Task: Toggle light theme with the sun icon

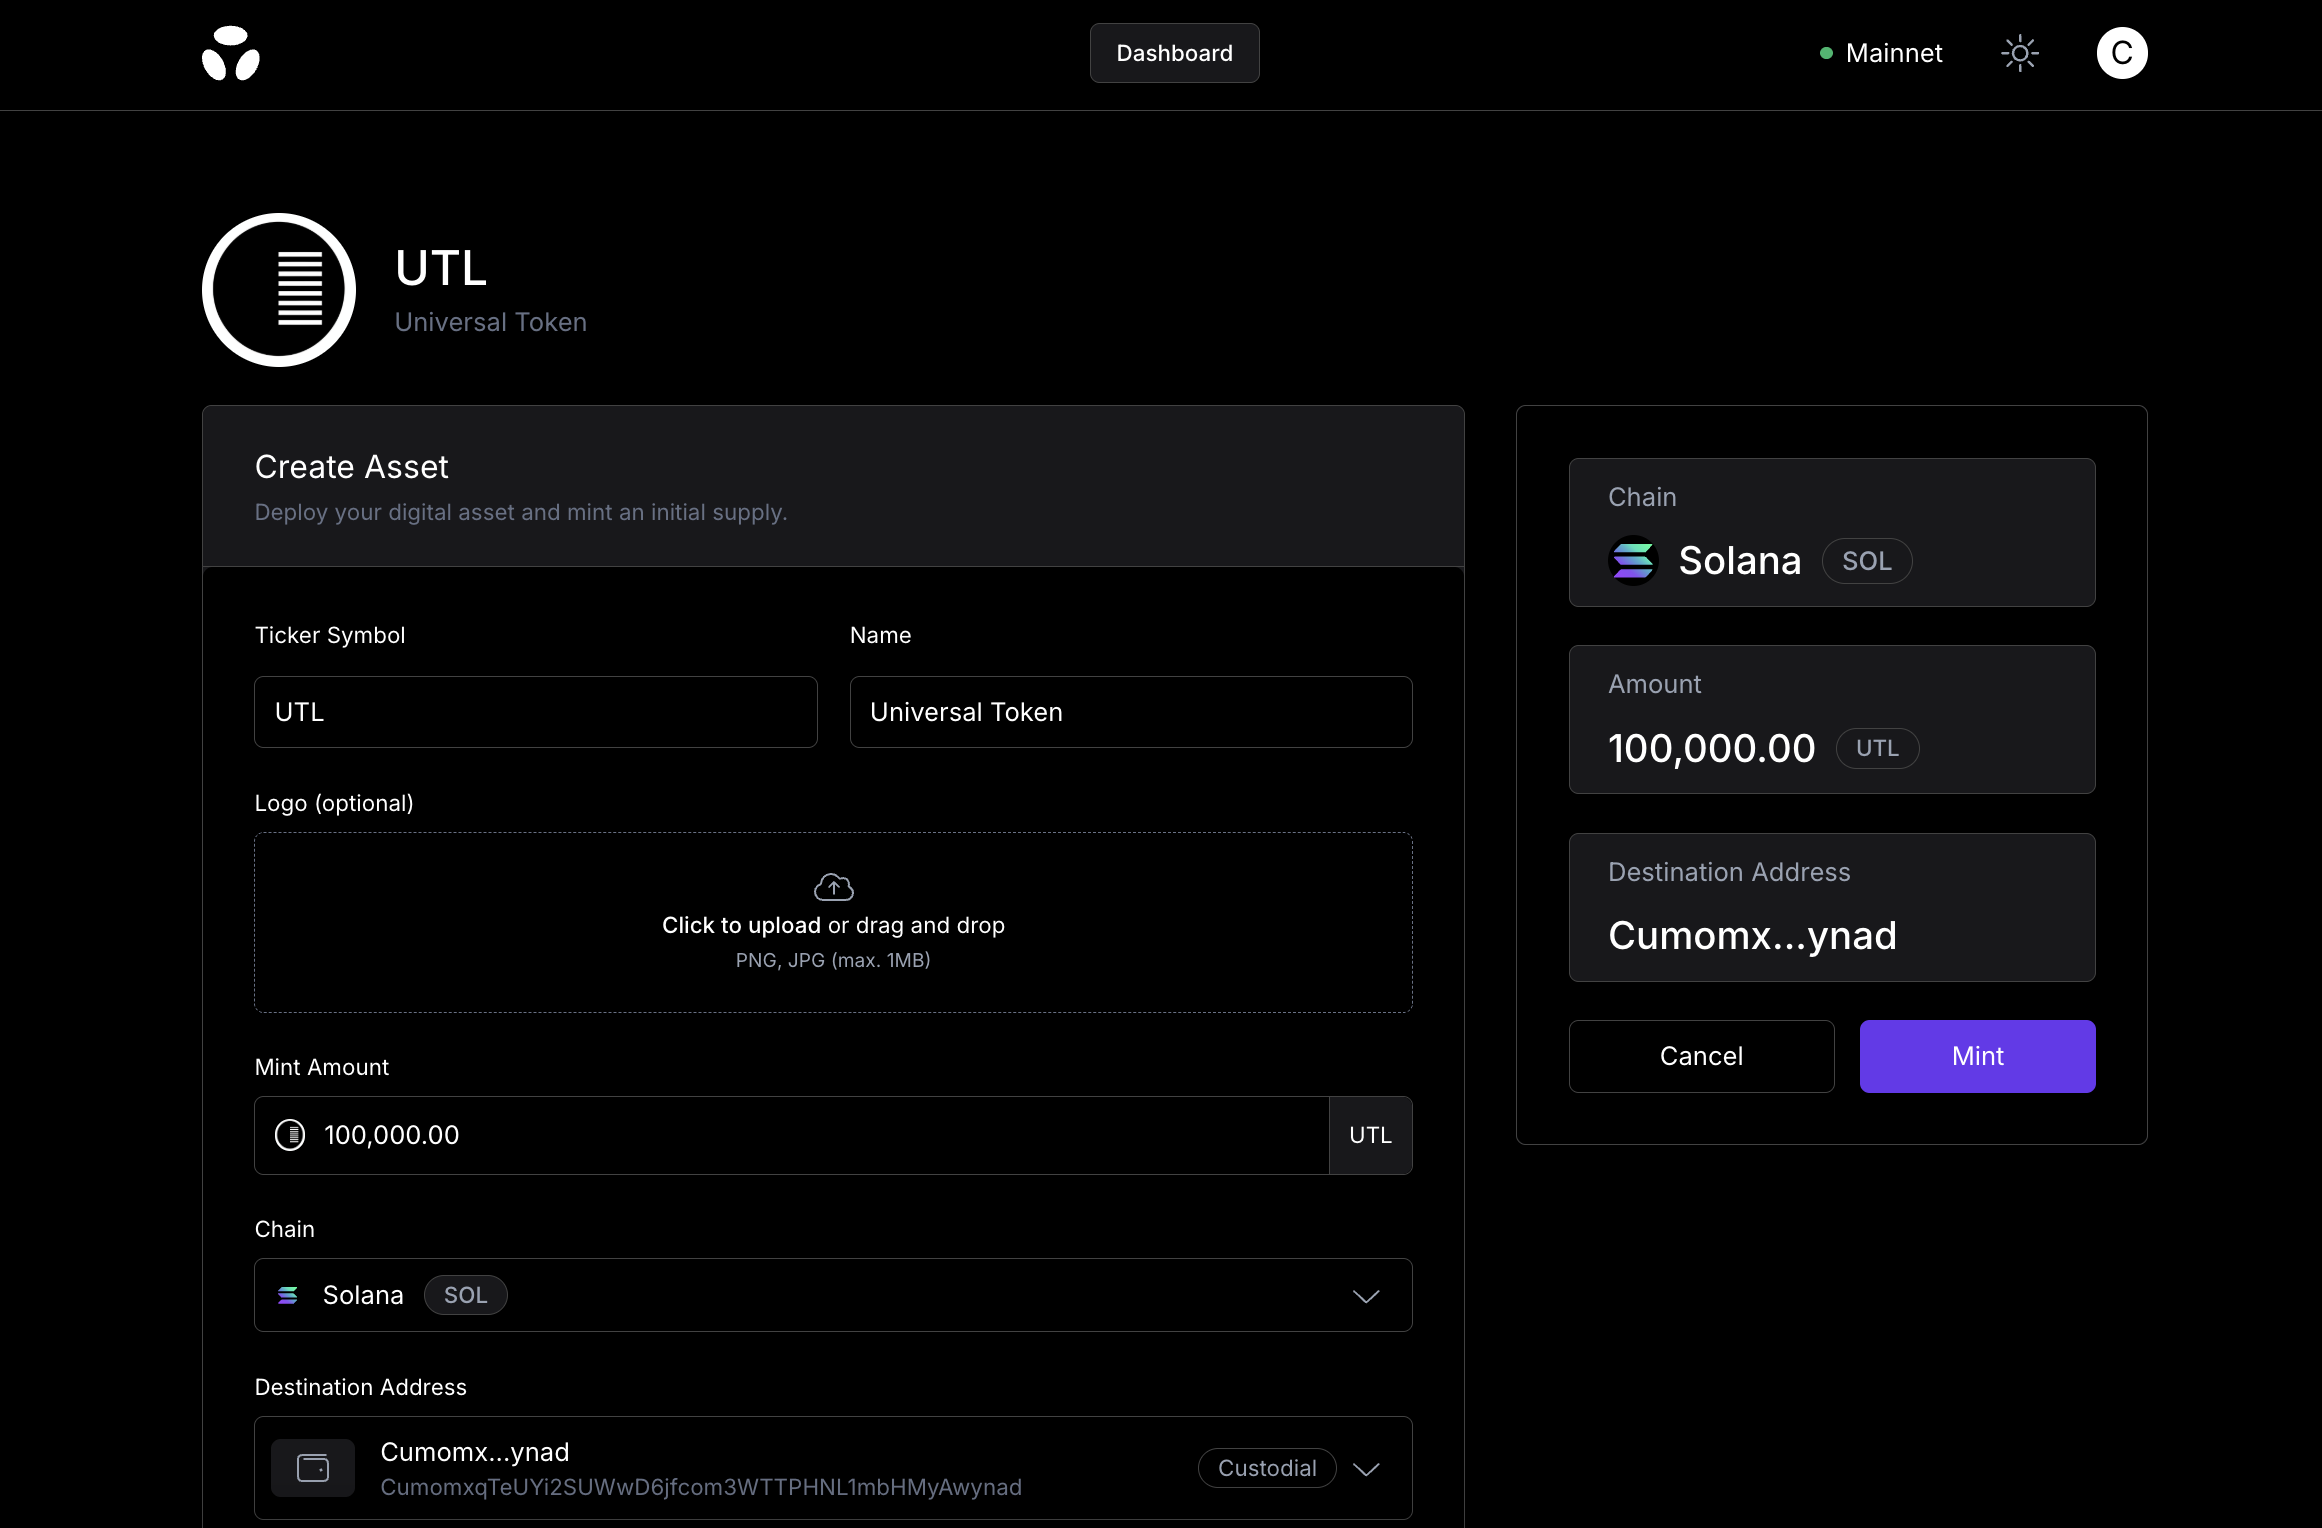Action: click(x=2019, y=53)
